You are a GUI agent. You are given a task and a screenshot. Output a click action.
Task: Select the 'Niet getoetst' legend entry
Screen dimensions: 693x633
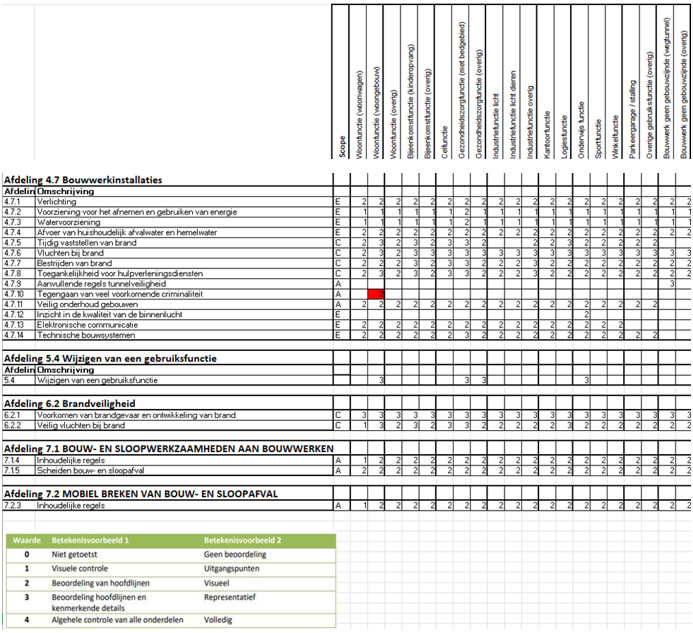click(x=78, y=553)
